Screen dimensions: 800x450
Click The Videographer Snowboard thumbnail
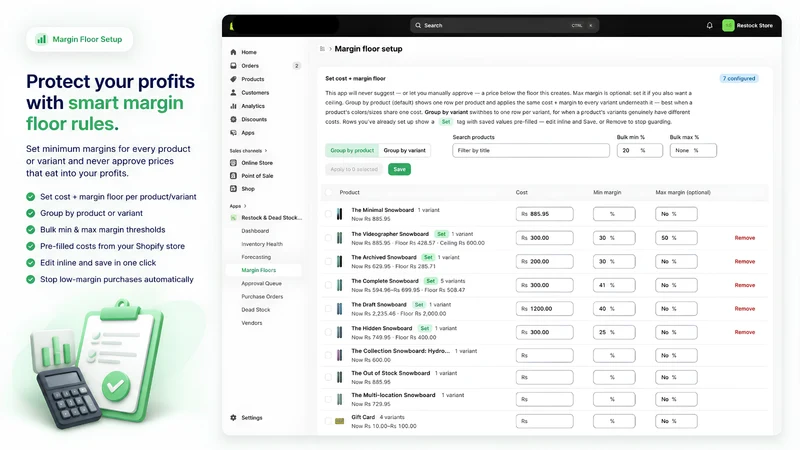pyautogui.click(x=339, y=238)
